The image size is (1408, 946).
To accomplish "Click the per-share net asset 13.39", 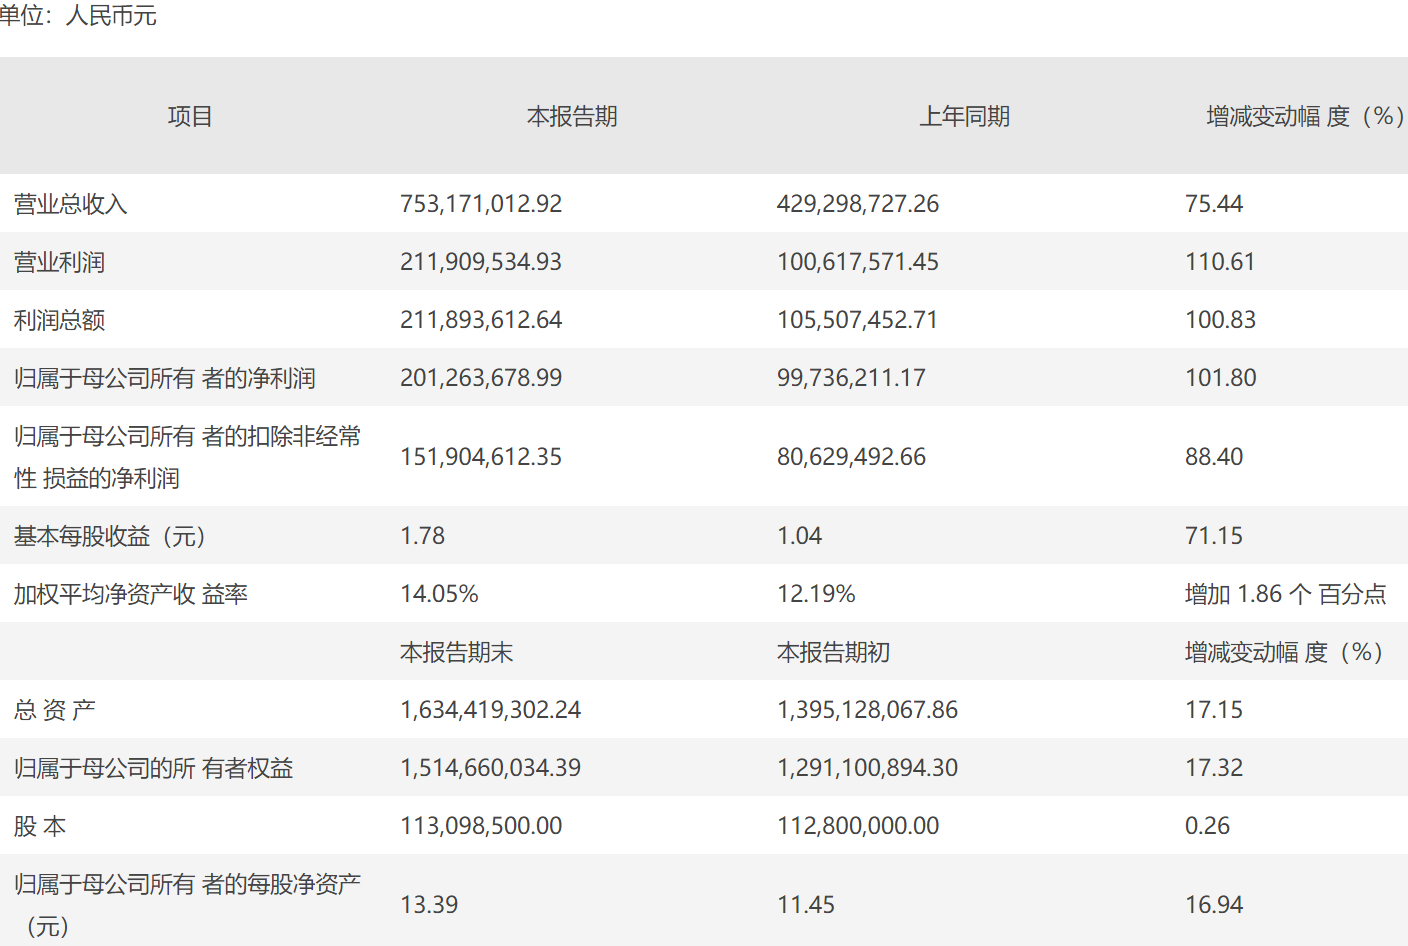I will (x=429, y=905).
